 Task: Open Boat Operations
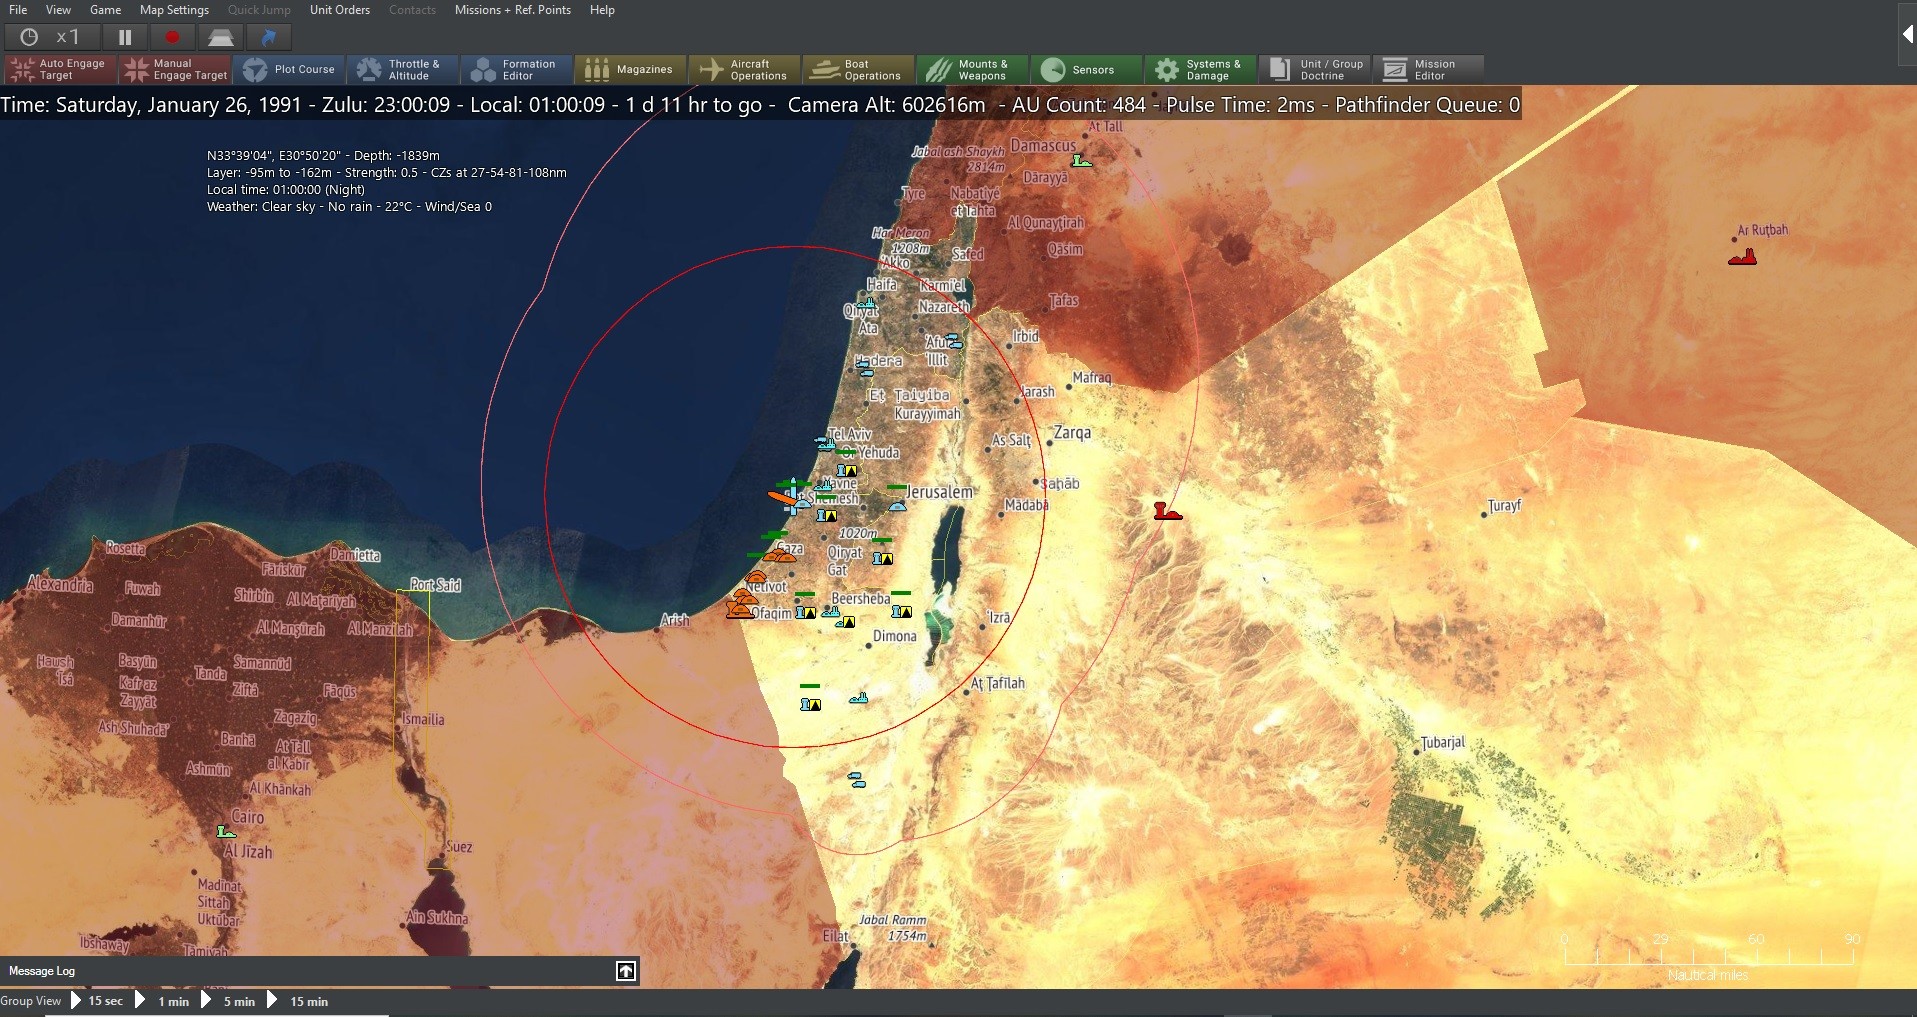(x=857, y=69)
